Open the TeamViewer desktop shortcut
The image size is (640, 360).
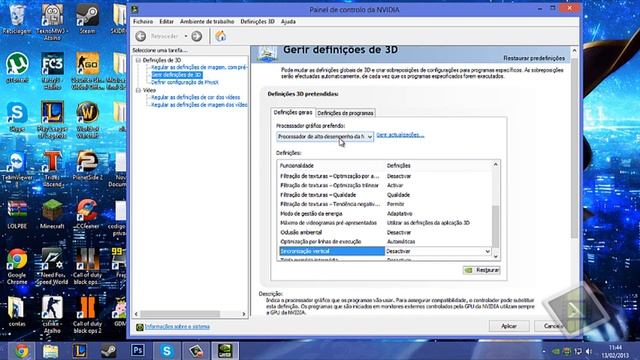17,169
